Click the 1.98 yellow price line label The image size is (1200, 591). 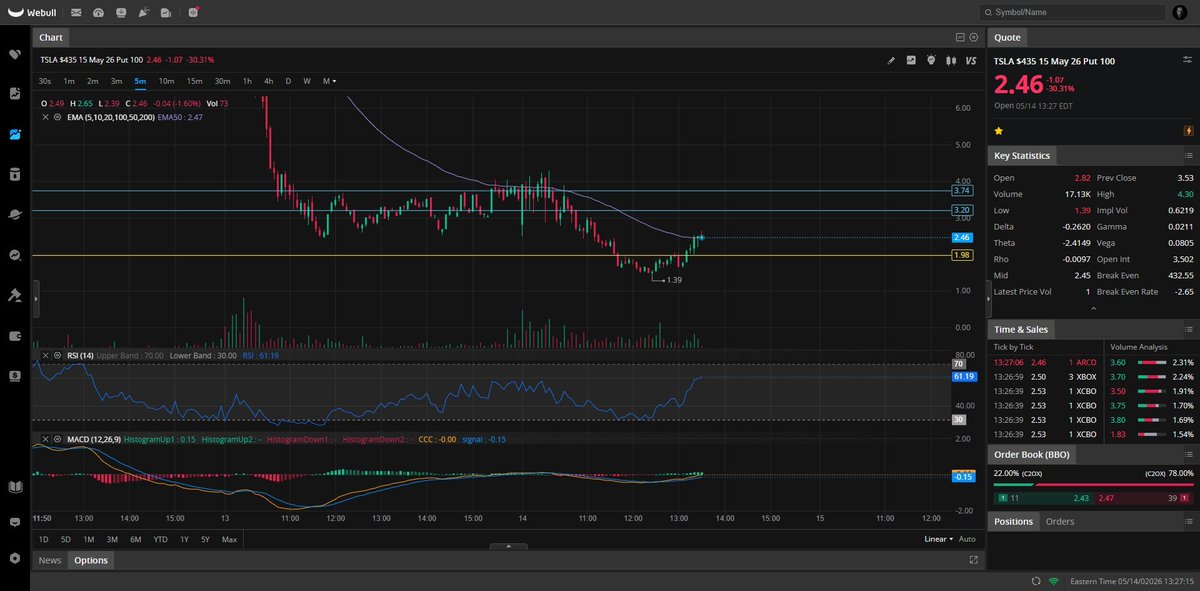(963, 255)
